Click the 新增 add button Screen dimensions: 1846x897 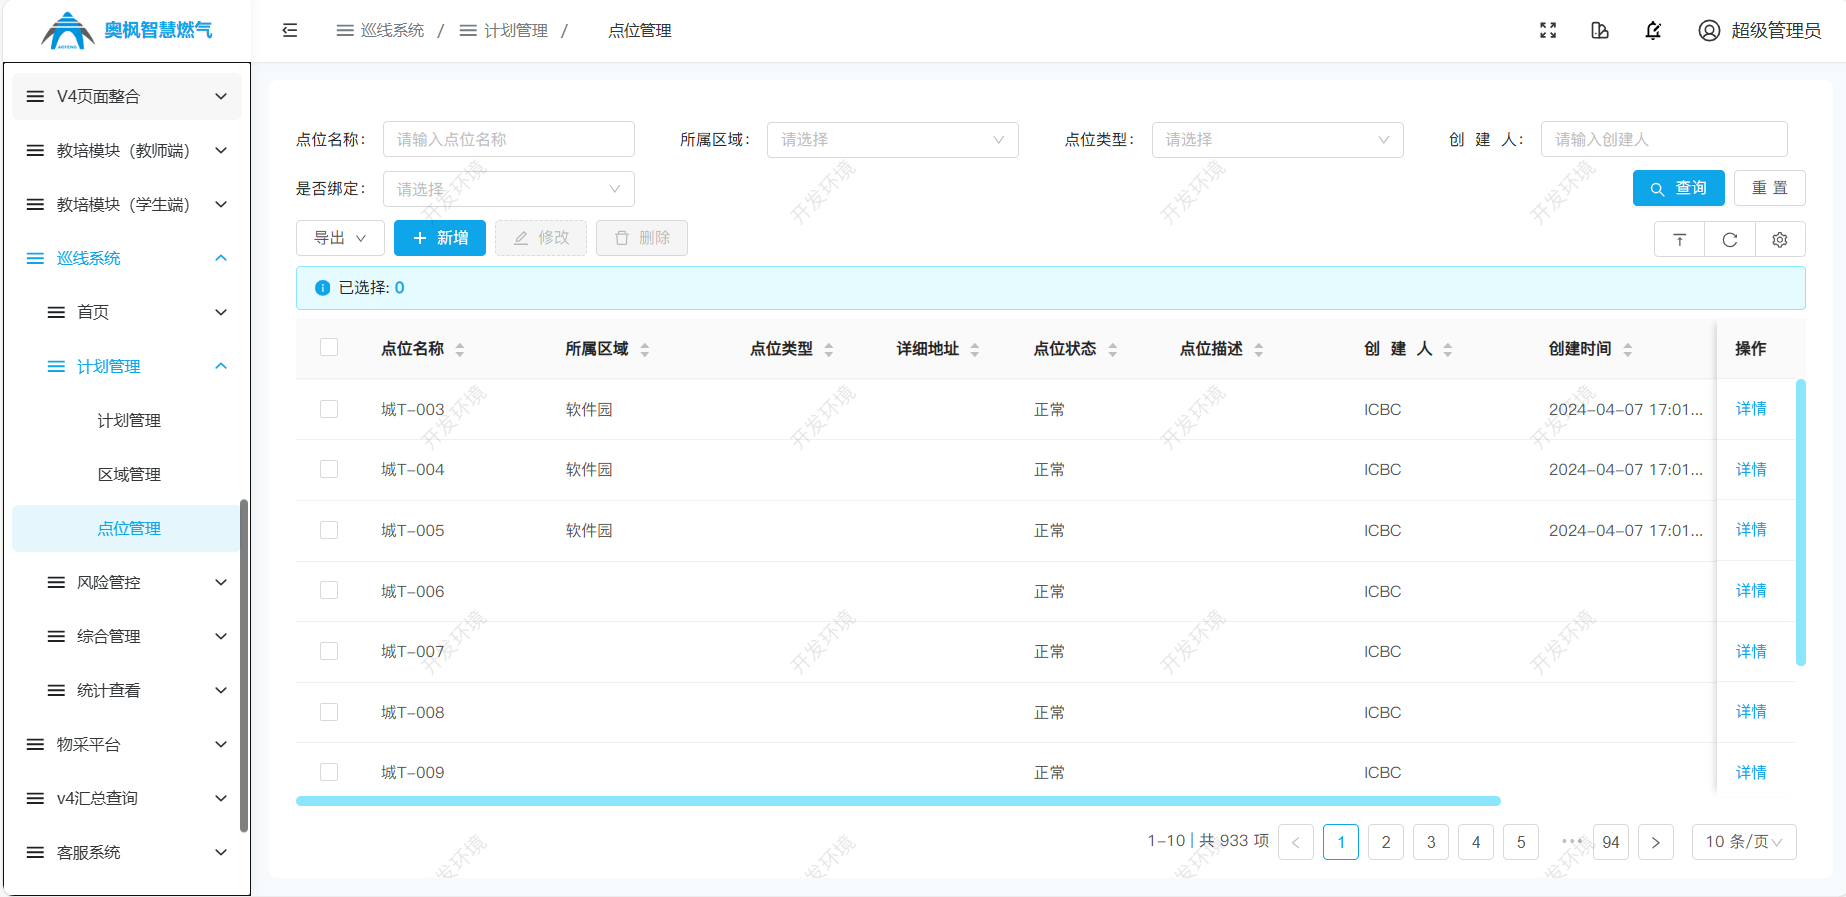(x=440, y=238)
